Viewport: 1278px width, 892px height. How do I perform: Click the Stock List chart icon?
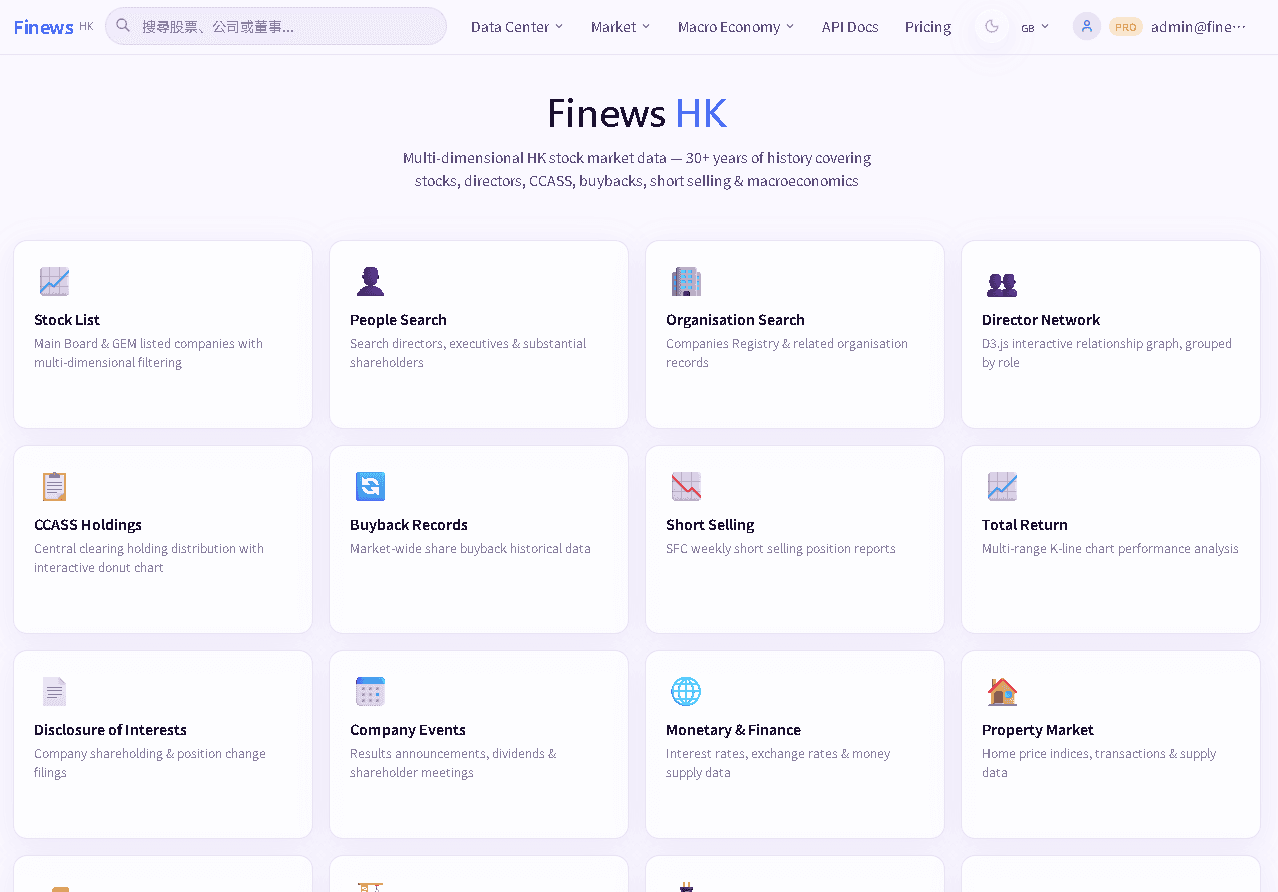[54, 282]
